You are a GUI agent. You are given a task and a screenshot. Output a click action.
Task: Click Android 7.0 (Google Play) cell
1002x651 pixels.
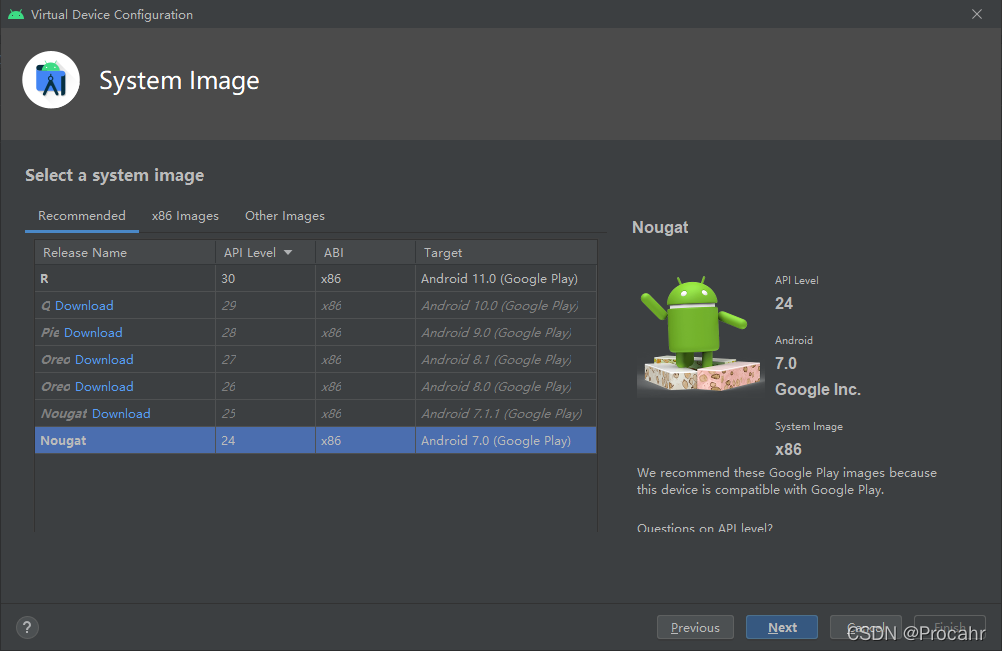point(507,440)
